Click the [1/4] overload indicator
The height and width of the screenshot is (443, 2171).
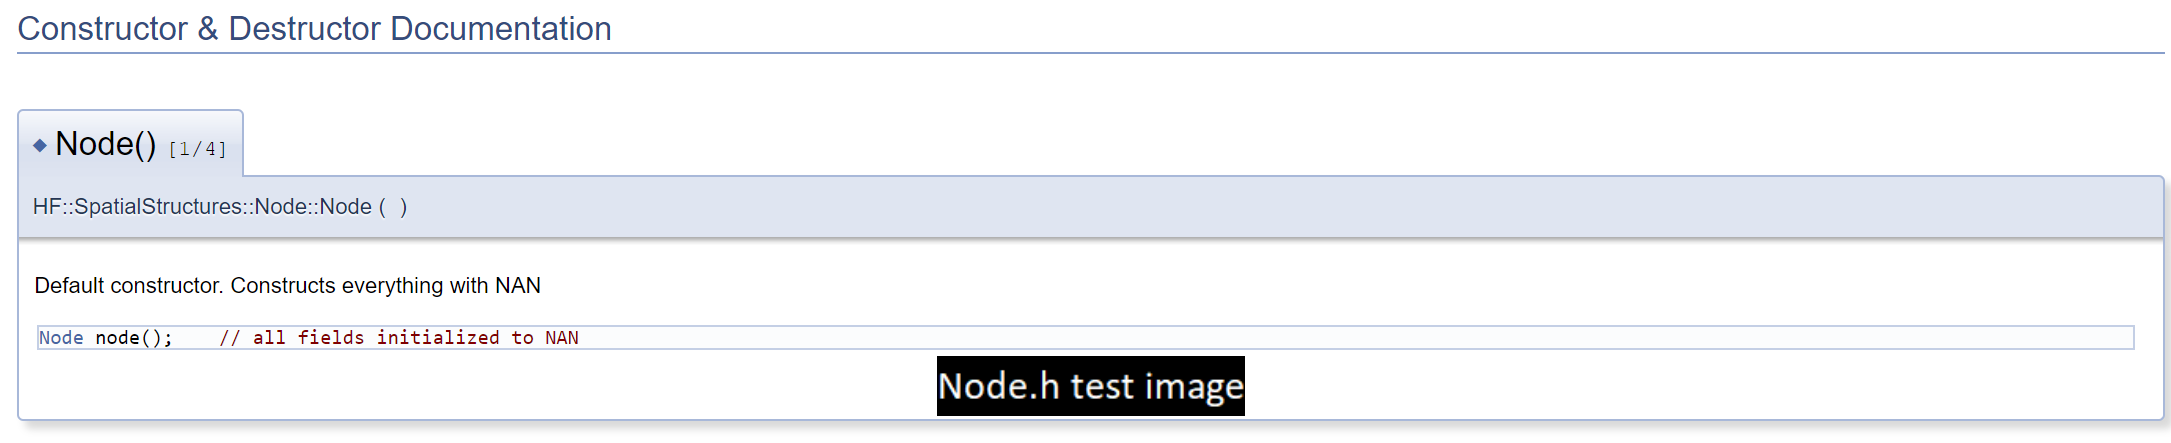click(x=198, y=149)
